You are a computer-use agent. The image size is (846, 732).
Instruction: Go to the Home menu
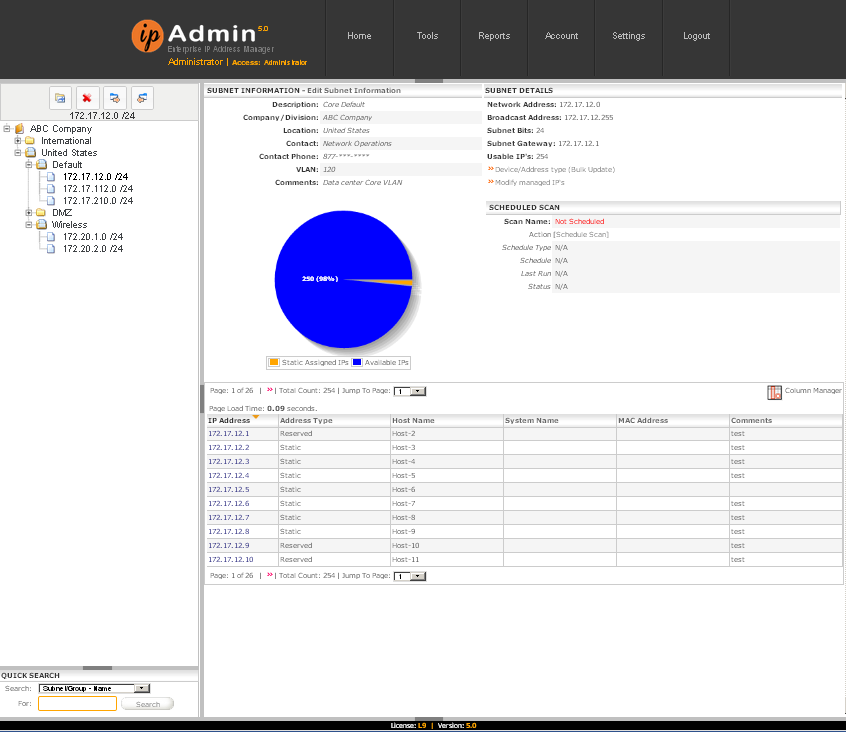click(359, 36)
